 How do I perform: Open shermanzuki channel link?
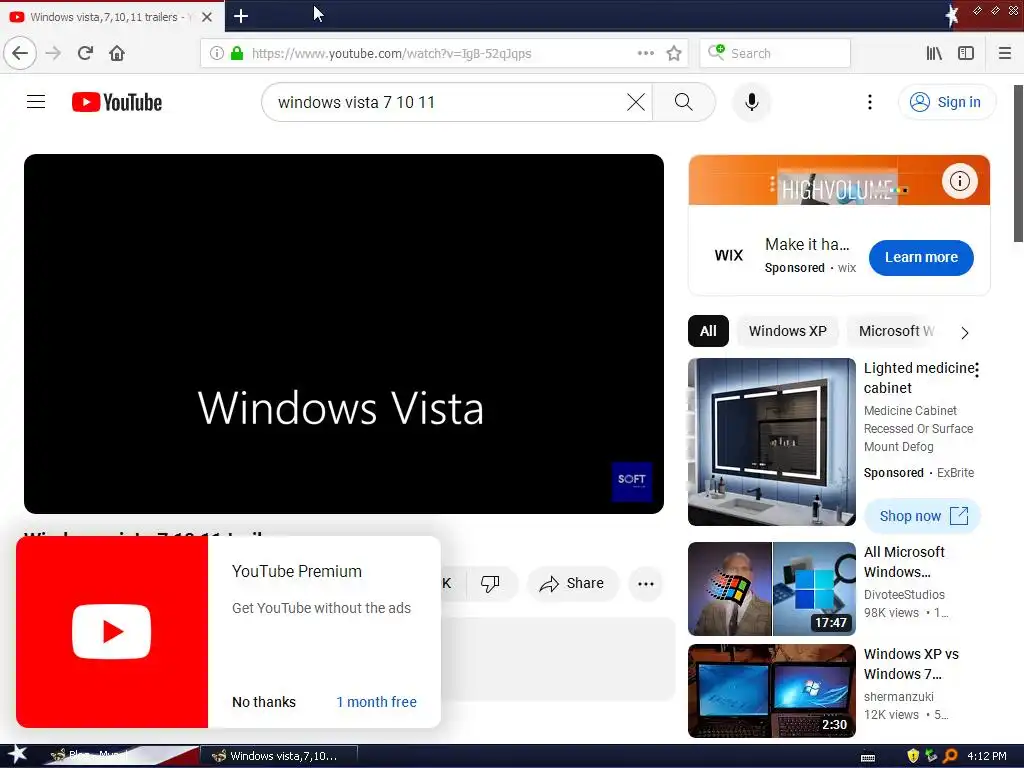pyautogui.click(x=899, y=696)
